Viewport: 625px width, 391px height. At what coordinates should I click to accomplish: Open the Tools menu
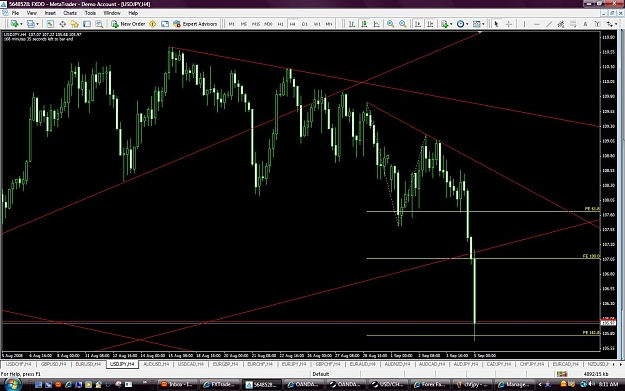(90, 13)
